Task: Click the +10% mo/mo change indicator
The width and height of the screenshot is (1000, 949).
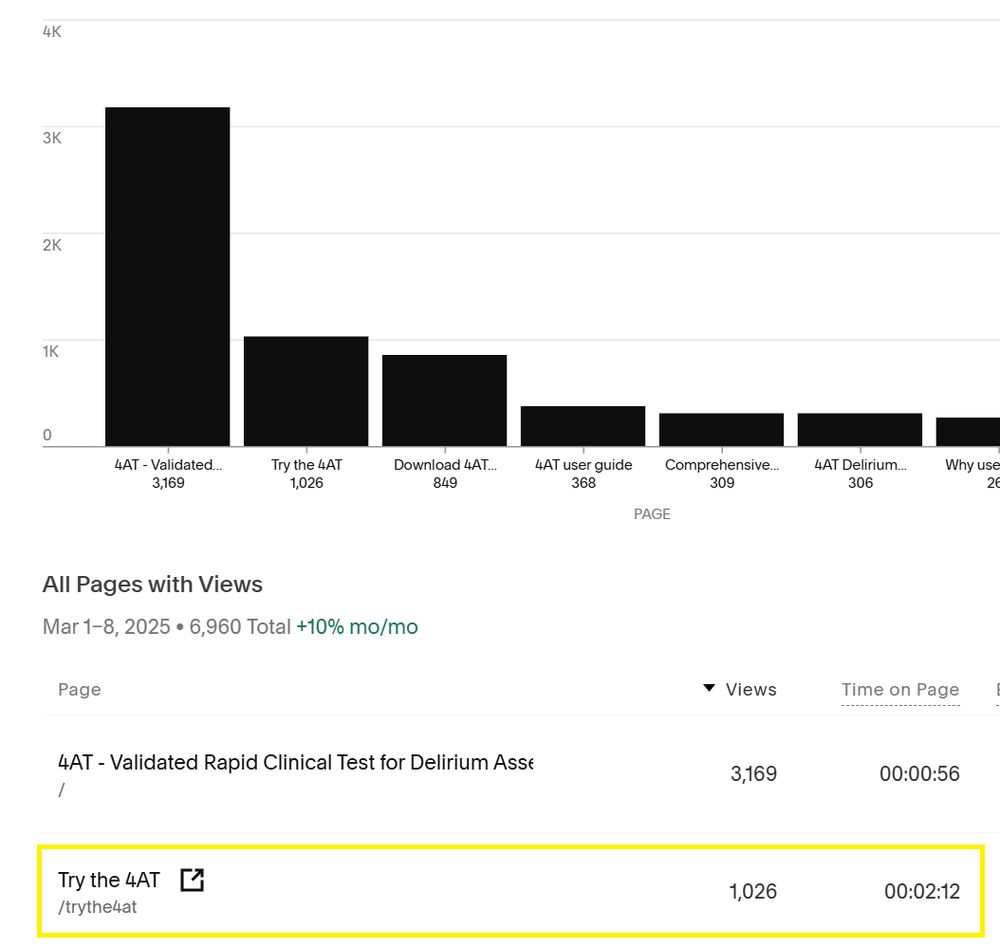Action: pos(357,627)
